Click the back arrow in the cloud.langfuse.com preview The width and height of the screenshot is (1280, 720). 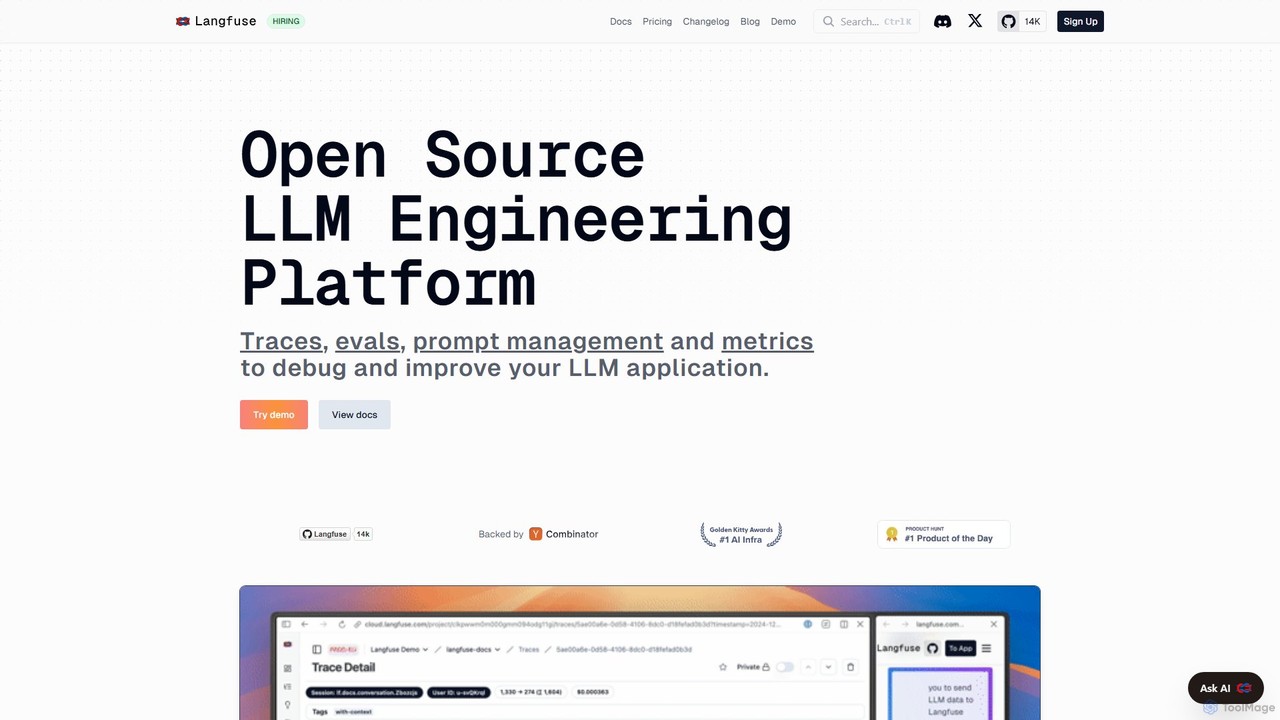pos(305,624)
